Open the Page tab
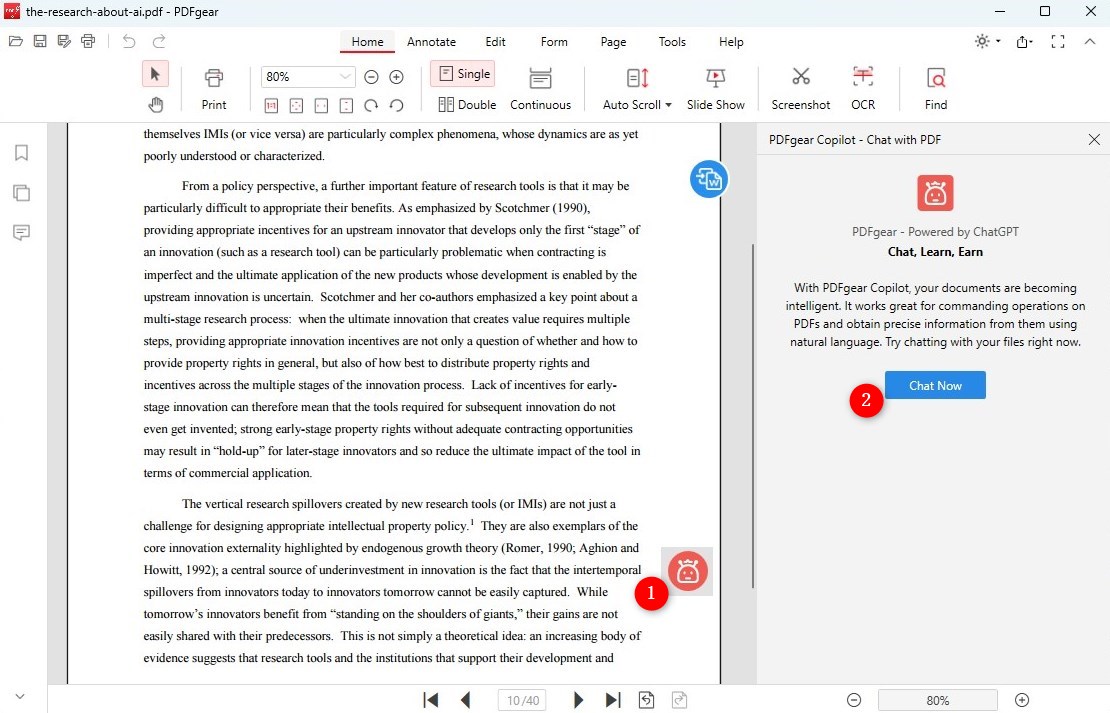 [613, 42]
